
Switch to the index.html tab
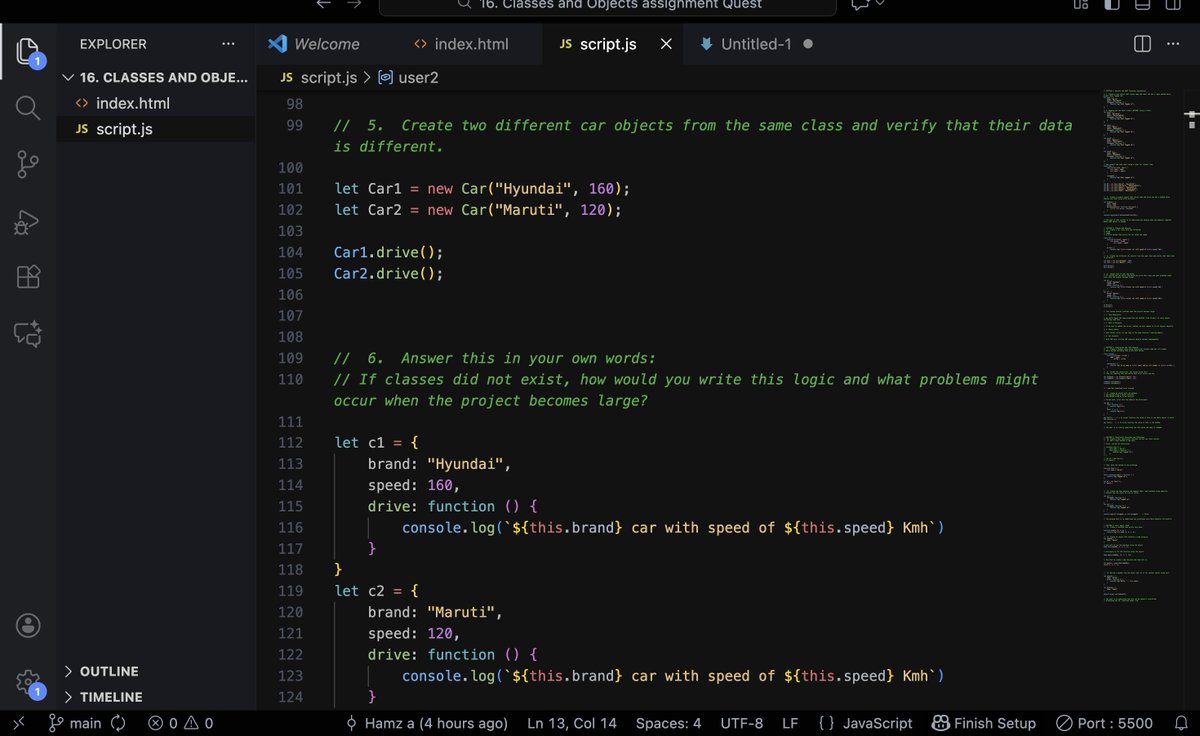point(461,44)
